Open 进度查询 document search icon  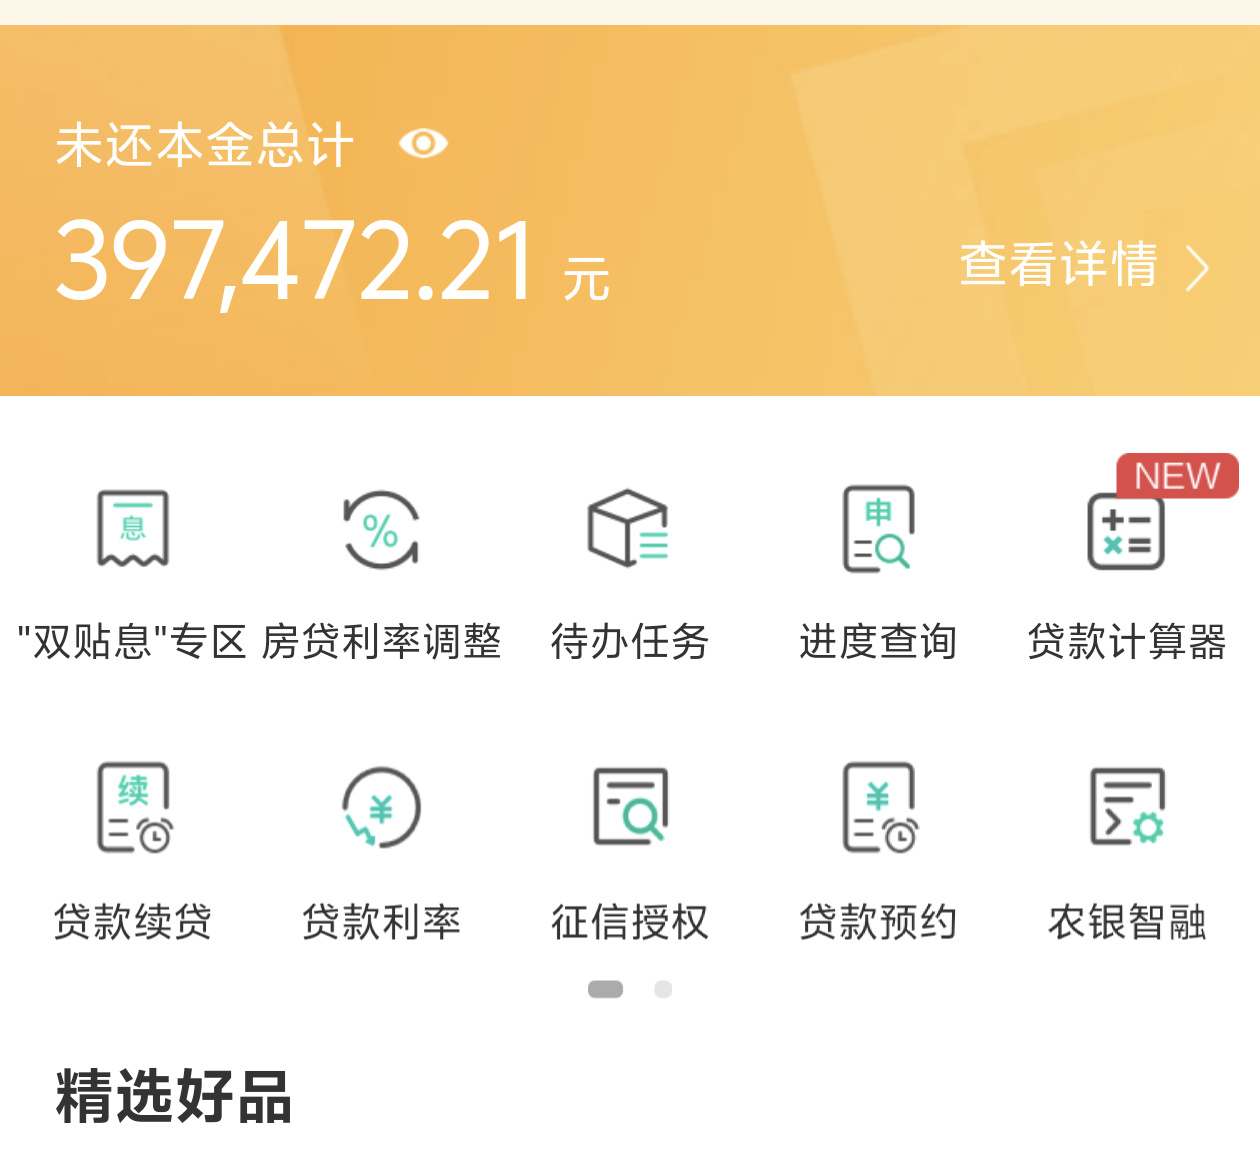[x=878, y=528]
